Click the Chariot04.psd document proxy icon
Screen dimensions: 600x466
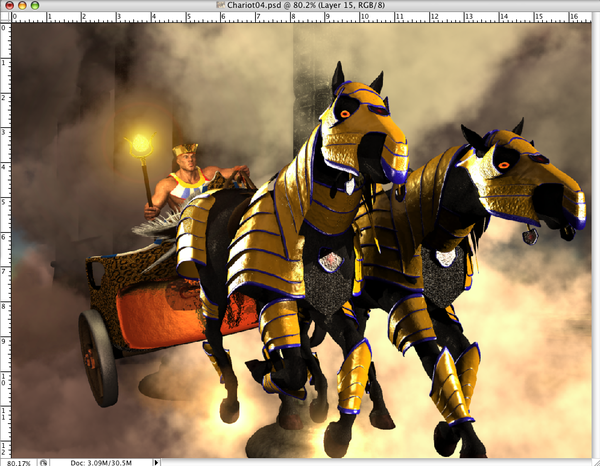(220, 5)
